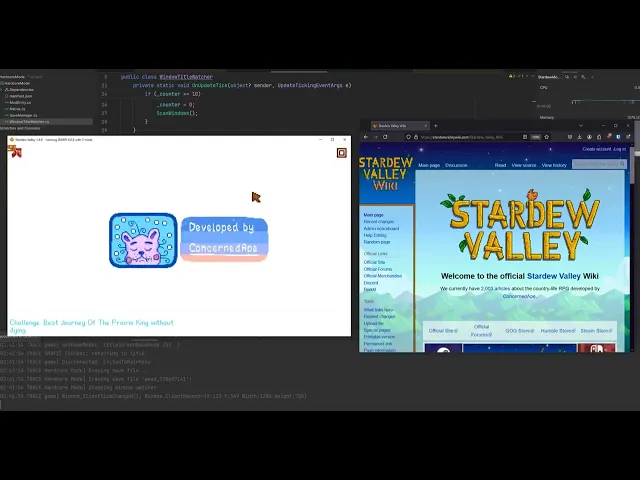This screenshot has height=480, width=640.
Task: Open Official Forums sidebar link
Action: [378, 269]
